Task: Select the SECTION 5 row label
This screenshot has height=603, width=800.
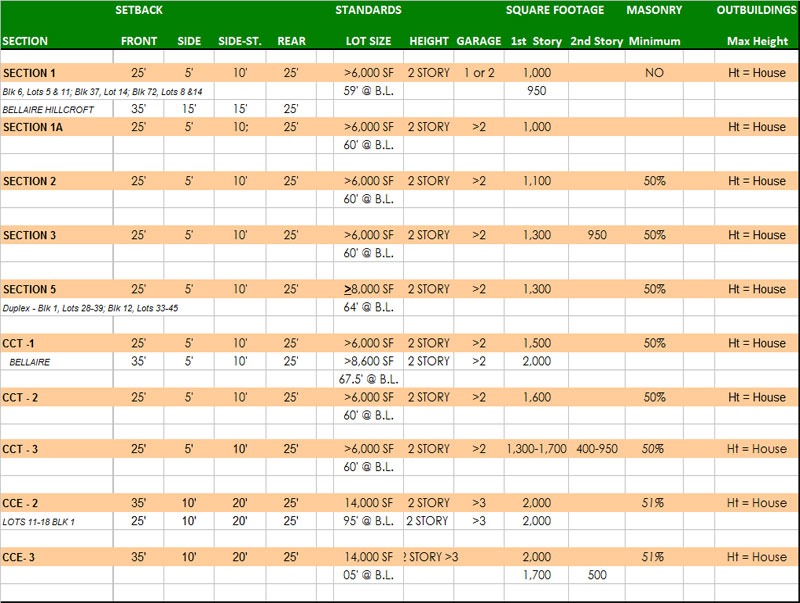Action: click(x=29, y=289)
